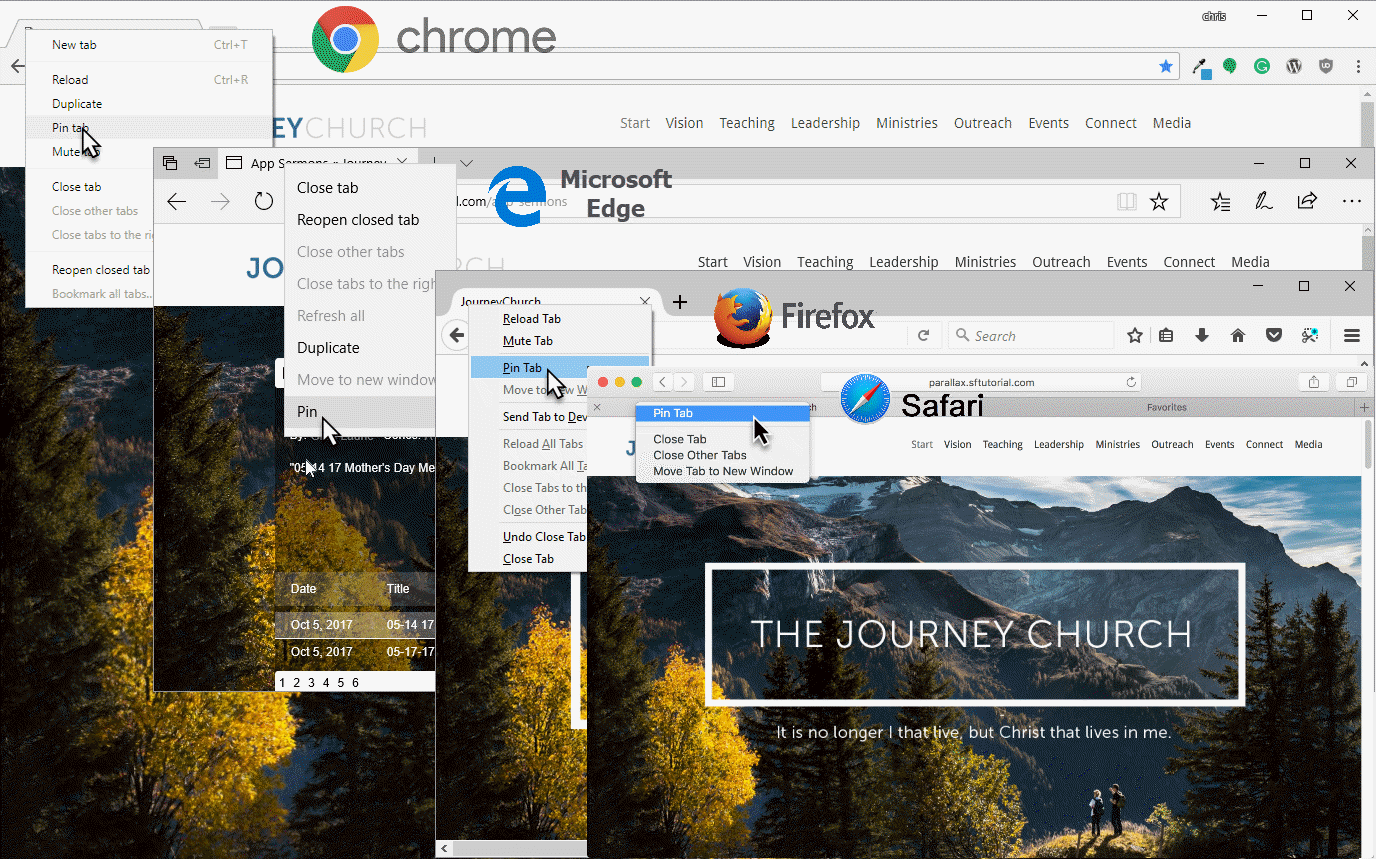The width and height of the screenshot is (1376, 859).
Task: Open Chrome's three-dot menu
Action: (x=1359, y=66)
